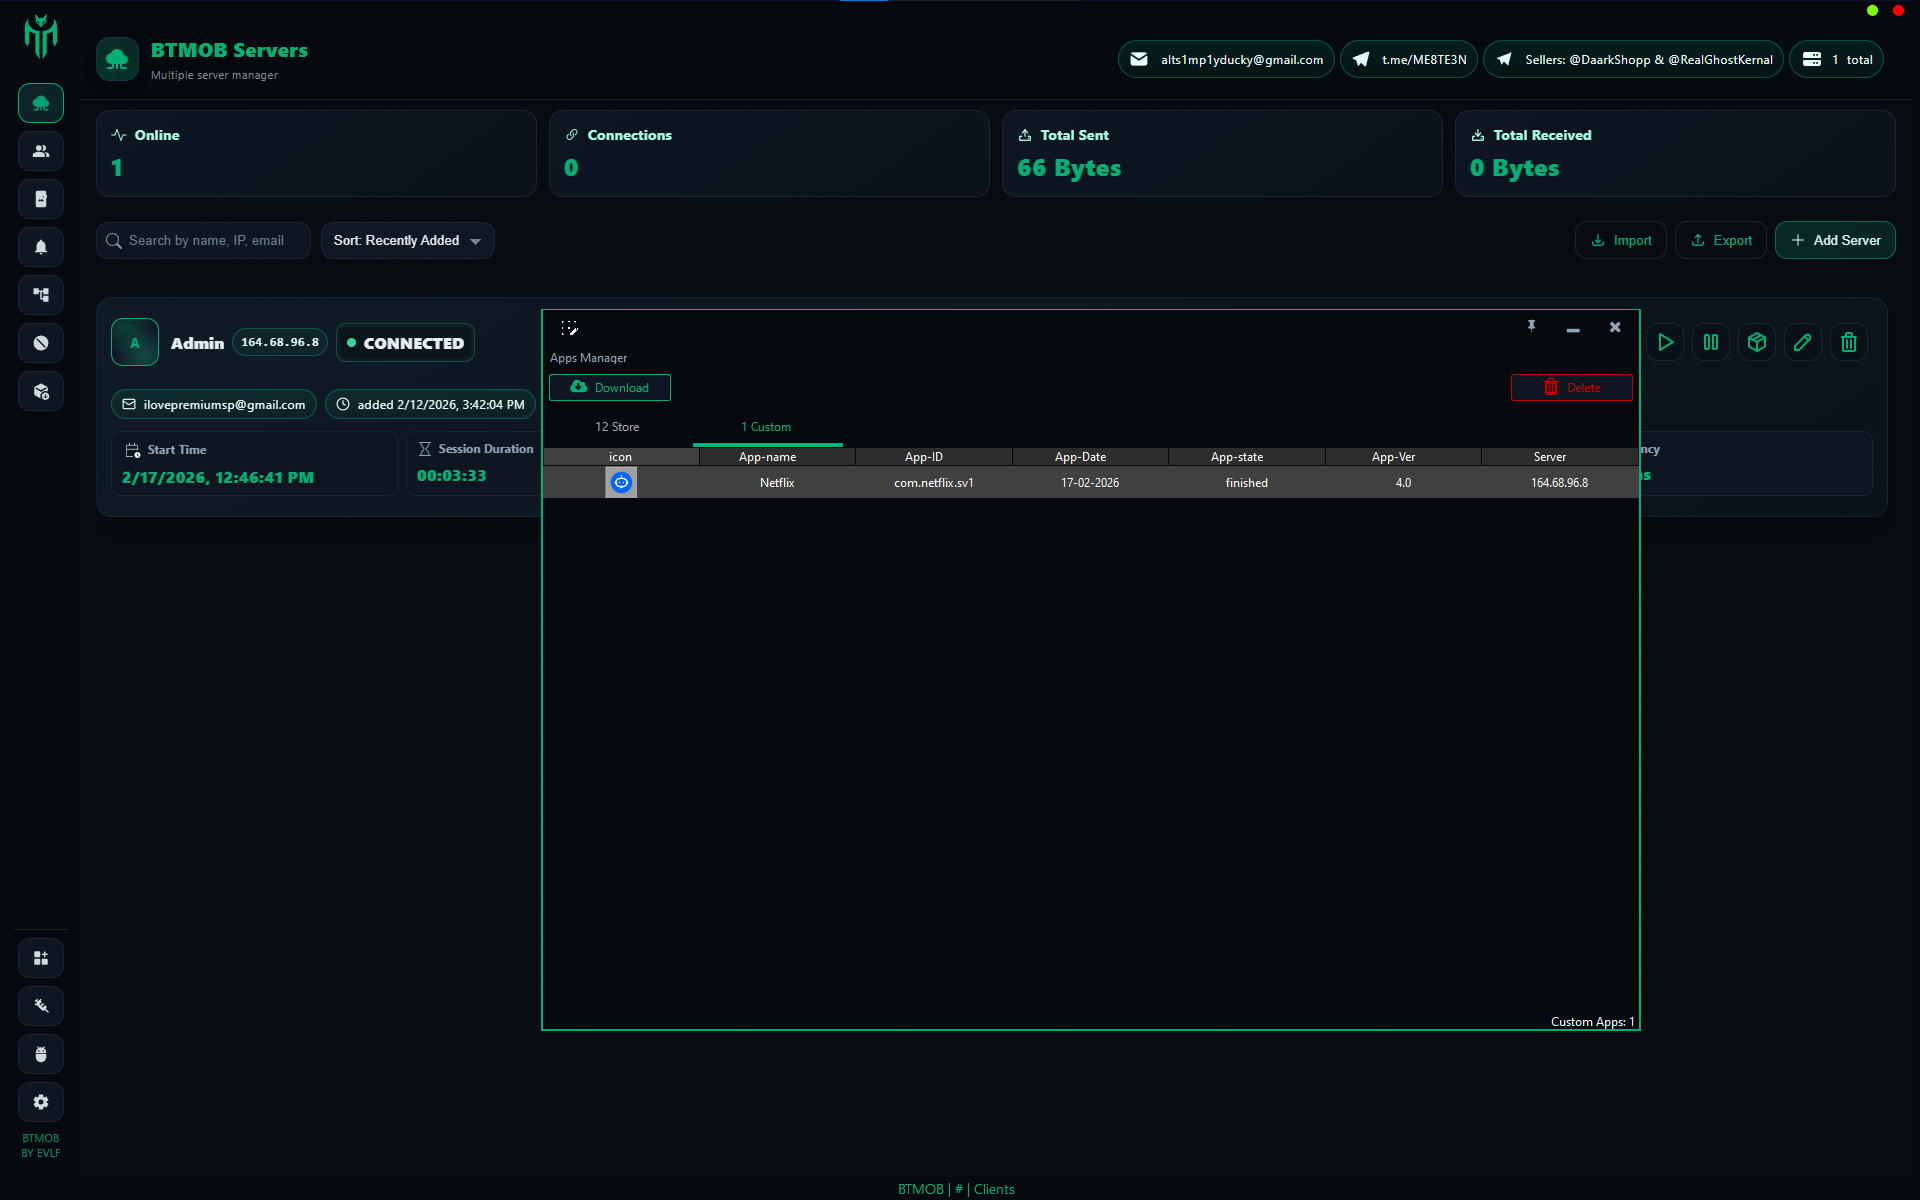Sort by App-Date column header
This screenshot has width=1920, height=1200.
[x=1080, y=457]
